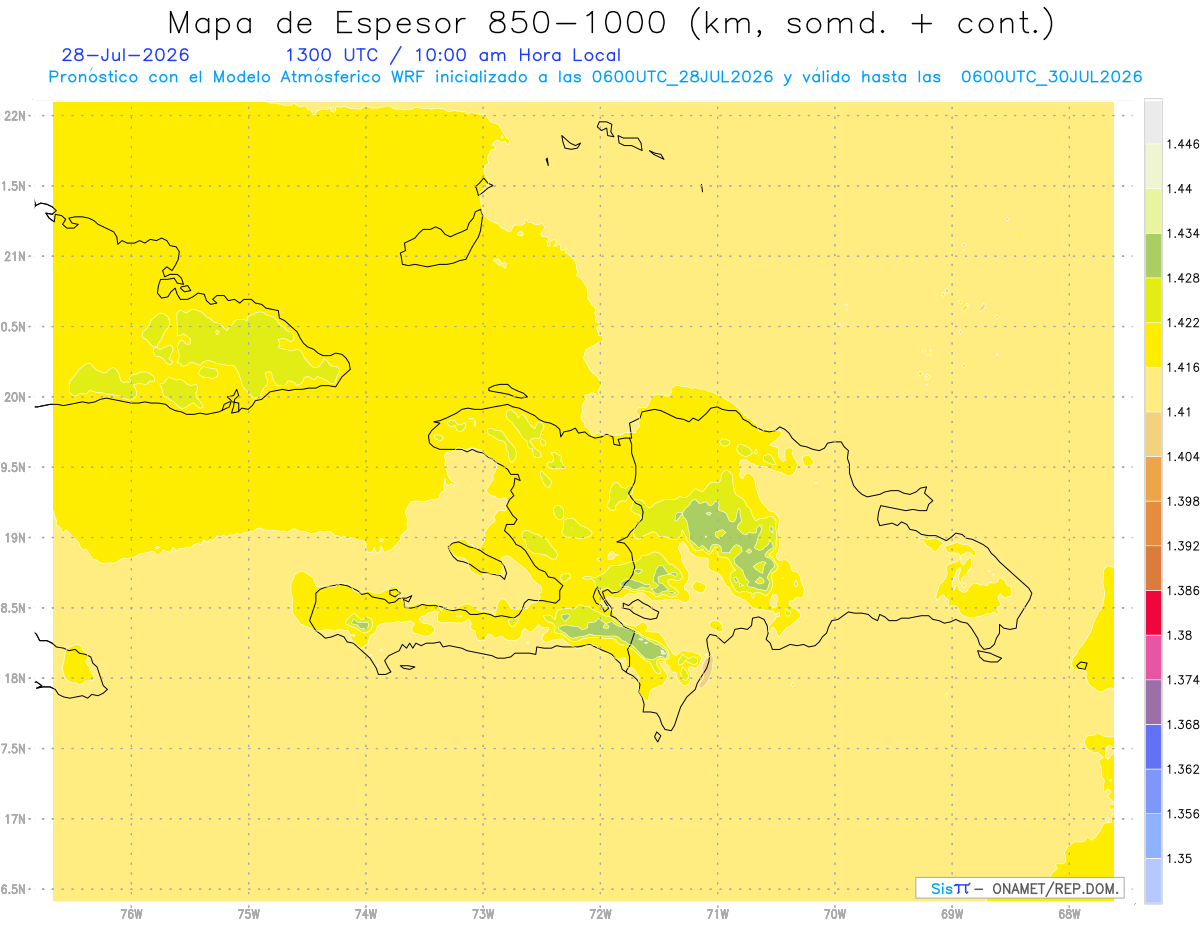Click the legend value '1.446'
Viewport: 1200px width, 927px height.
[x=1183, y=144]
